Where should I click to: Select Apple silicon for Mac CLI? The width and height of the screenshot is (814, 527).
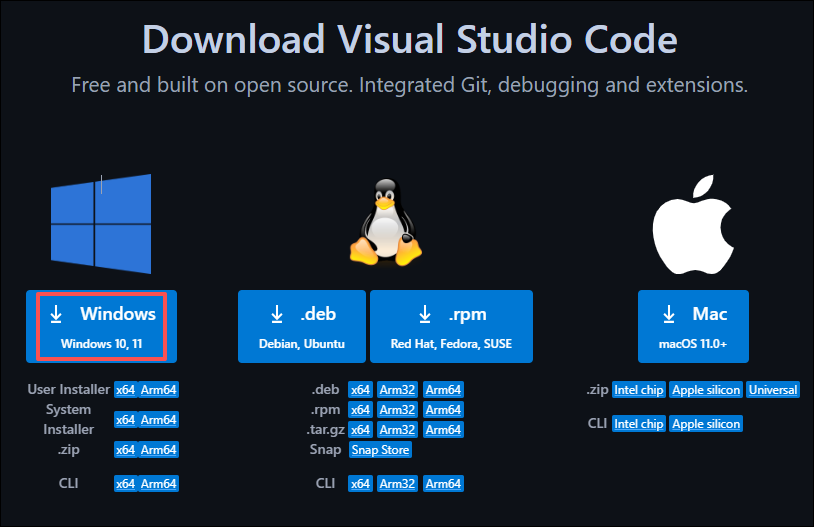pos(706,424)
